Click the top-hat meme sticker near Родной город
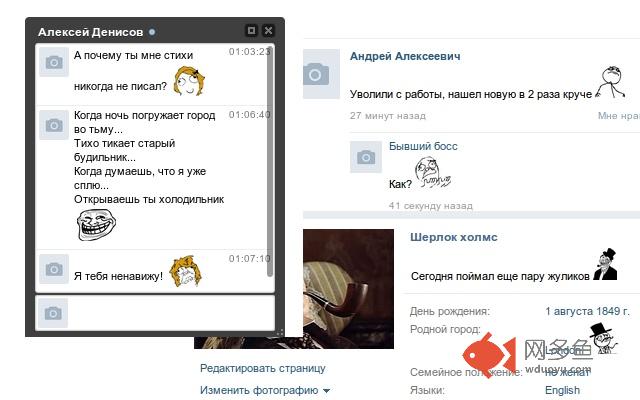640x400 pixels. point(603,338)
